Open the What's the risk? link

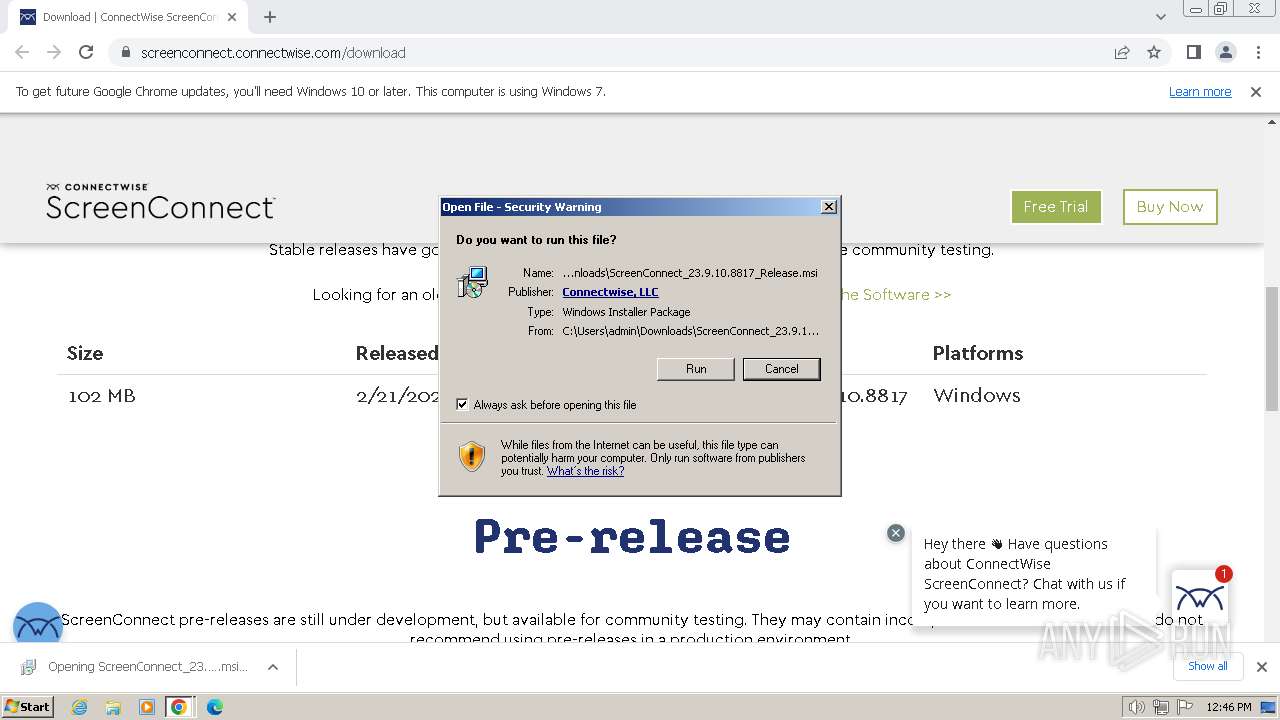[x=585, y=471]
